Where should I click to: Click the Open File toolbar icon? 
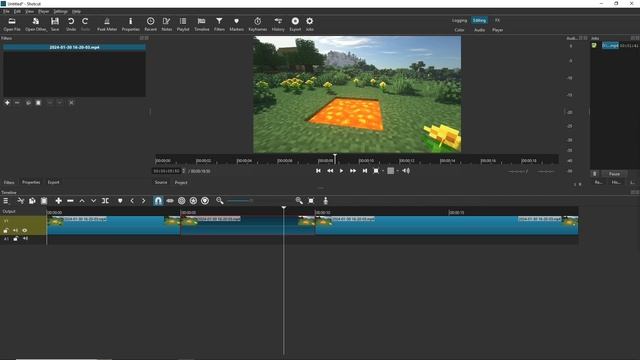(x=12, y=24)
